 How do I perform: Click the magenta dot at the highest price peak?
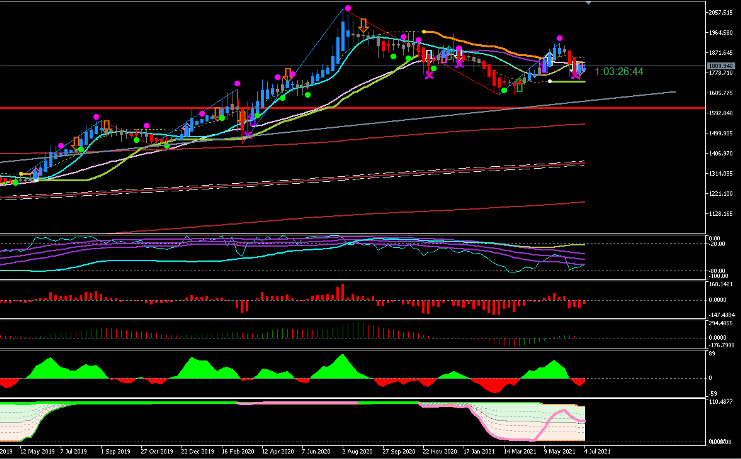(x=347, y=9)
